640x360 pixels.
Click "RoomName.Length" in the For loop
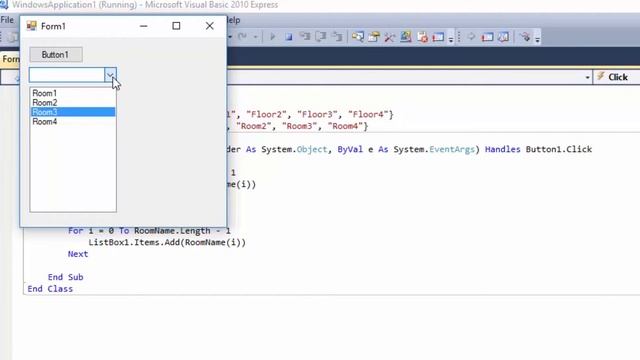coord(172,231)
